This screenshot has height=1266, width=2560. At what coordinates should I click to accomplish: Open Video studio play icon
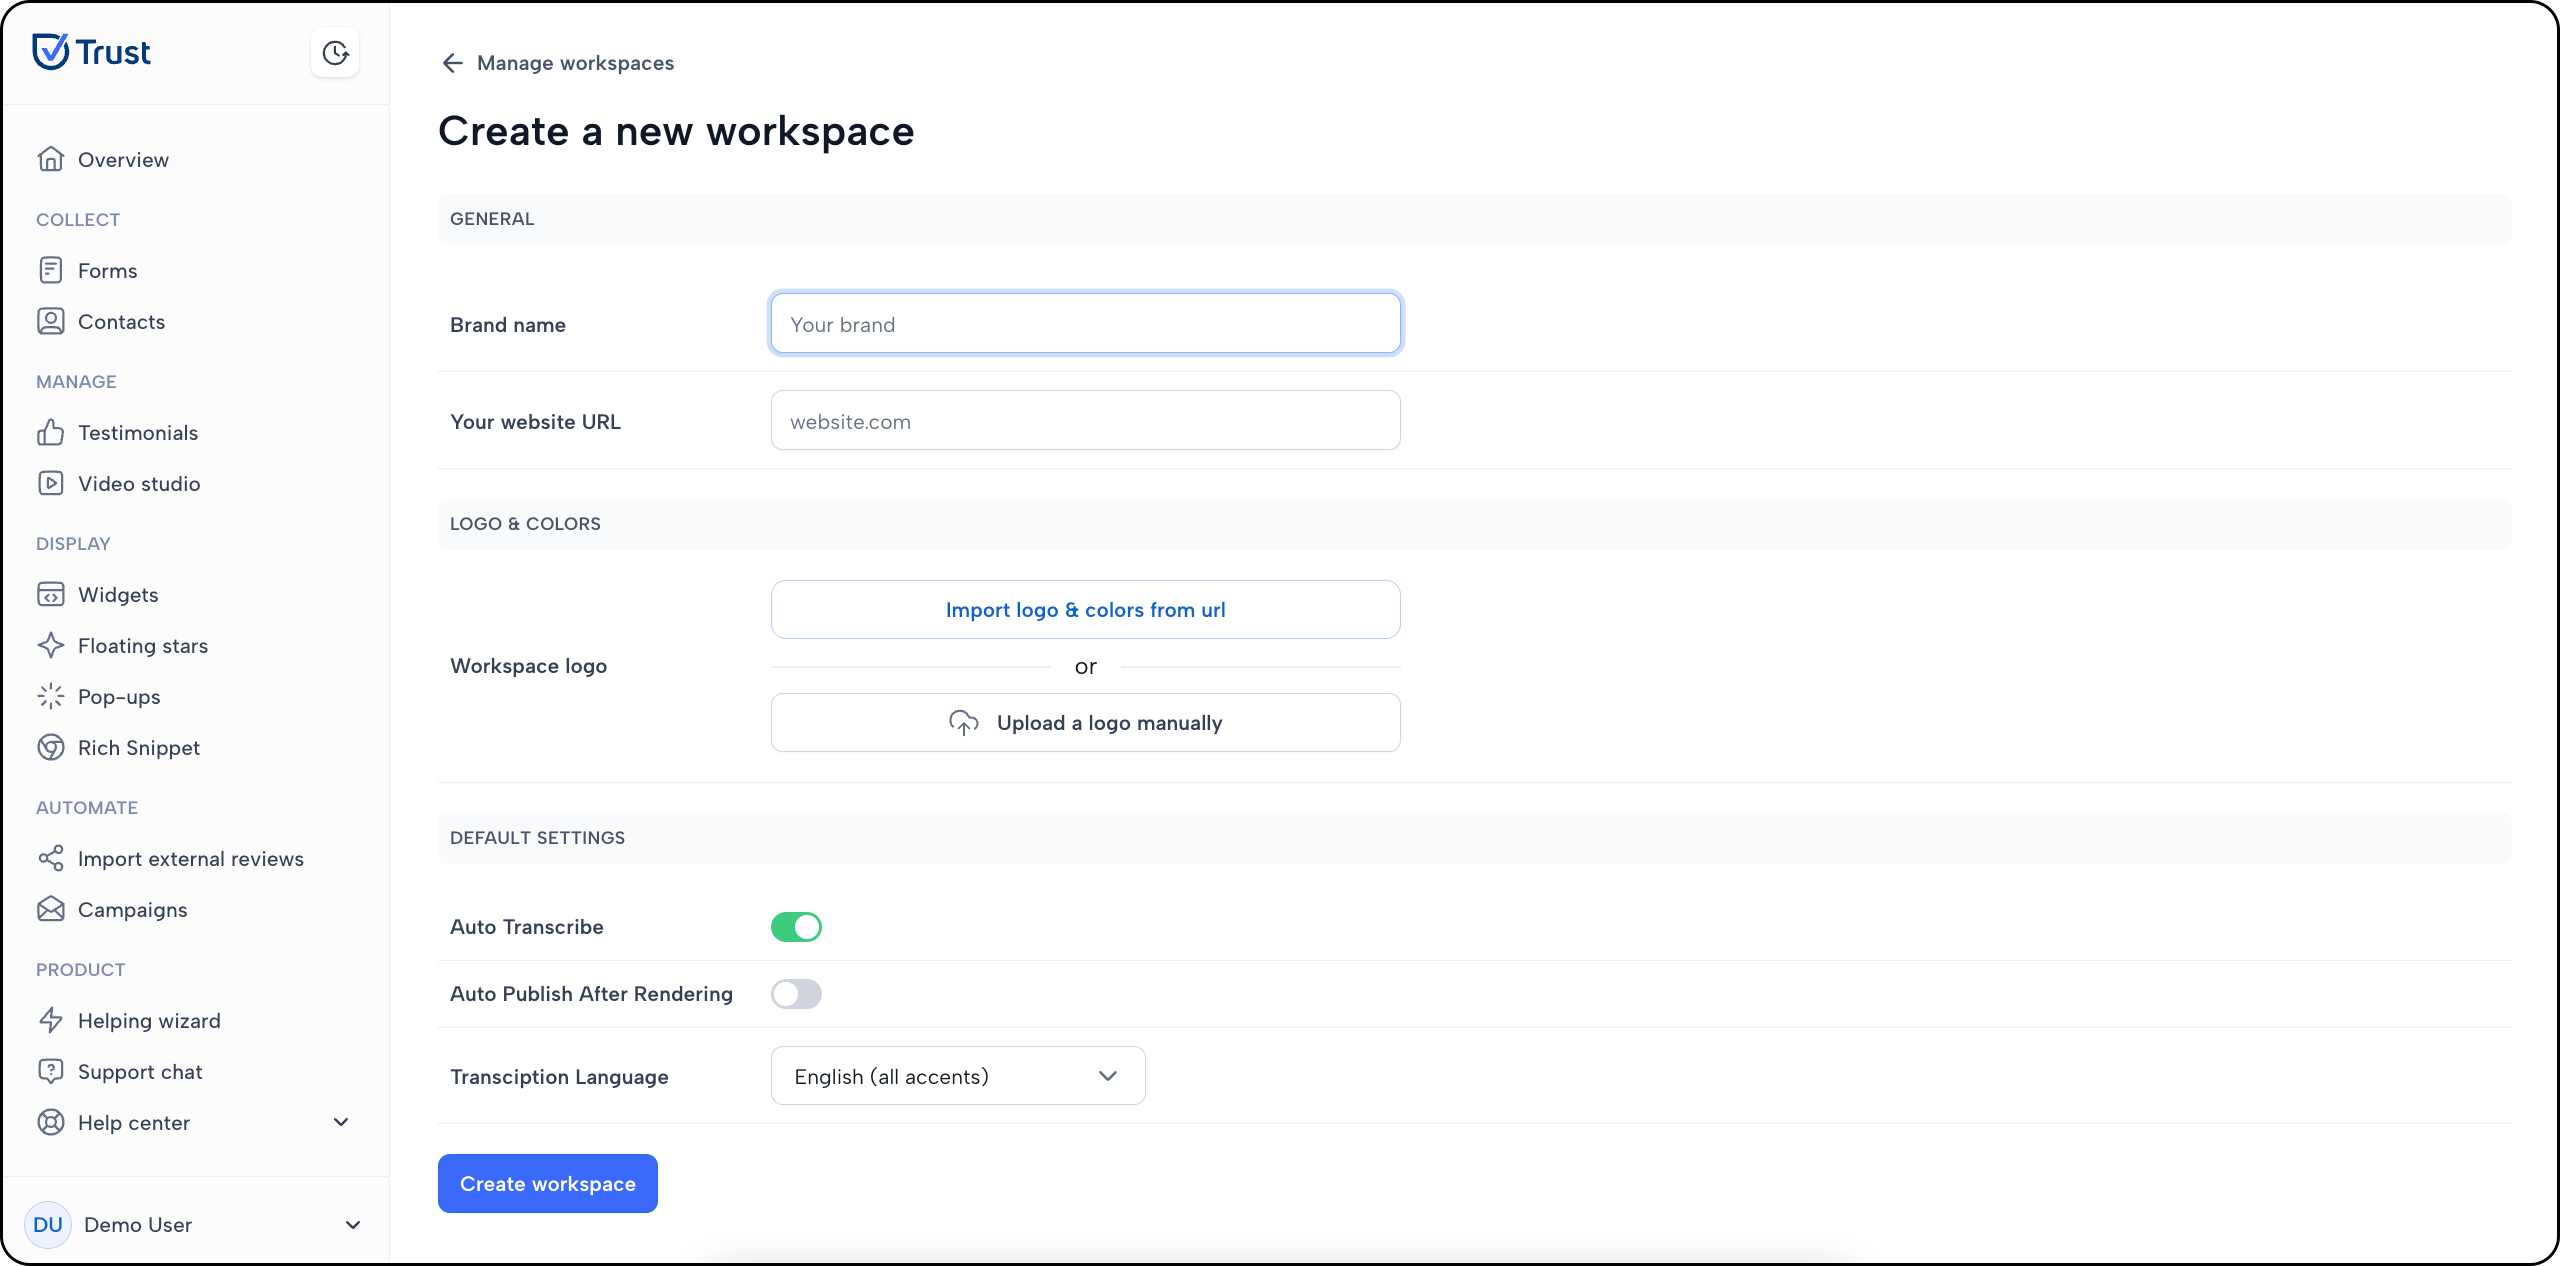pos(50,483)
